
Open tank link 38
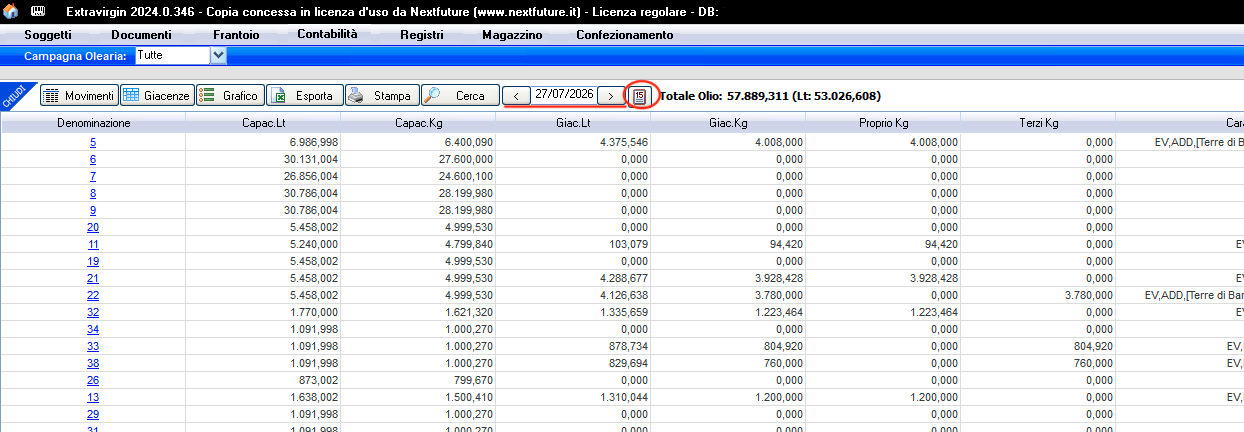point(93,363)
